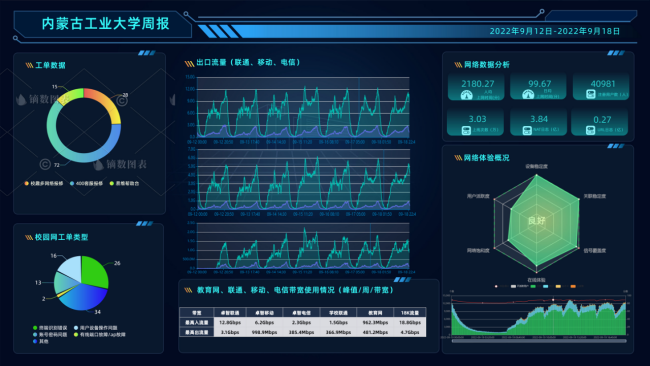Click the card icon below 40981

[591, 95]
